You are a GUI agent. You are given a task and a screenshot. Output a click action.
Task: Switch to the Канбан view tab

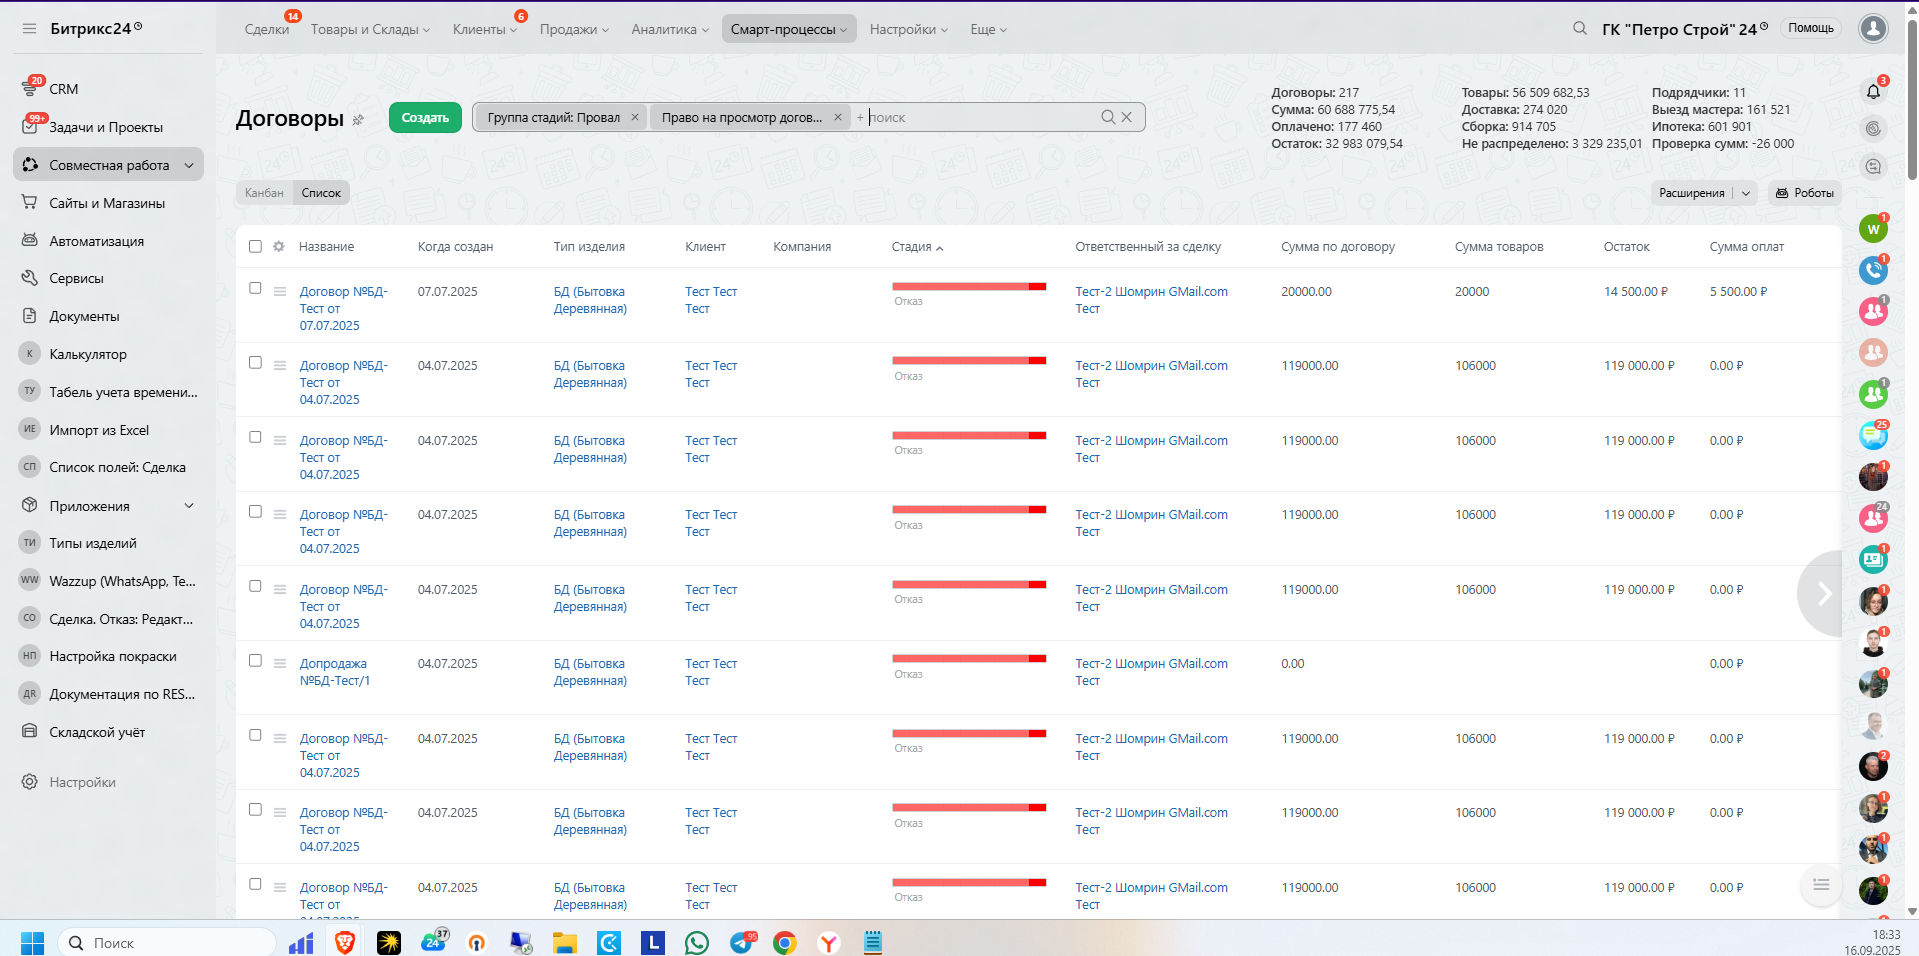264,193
